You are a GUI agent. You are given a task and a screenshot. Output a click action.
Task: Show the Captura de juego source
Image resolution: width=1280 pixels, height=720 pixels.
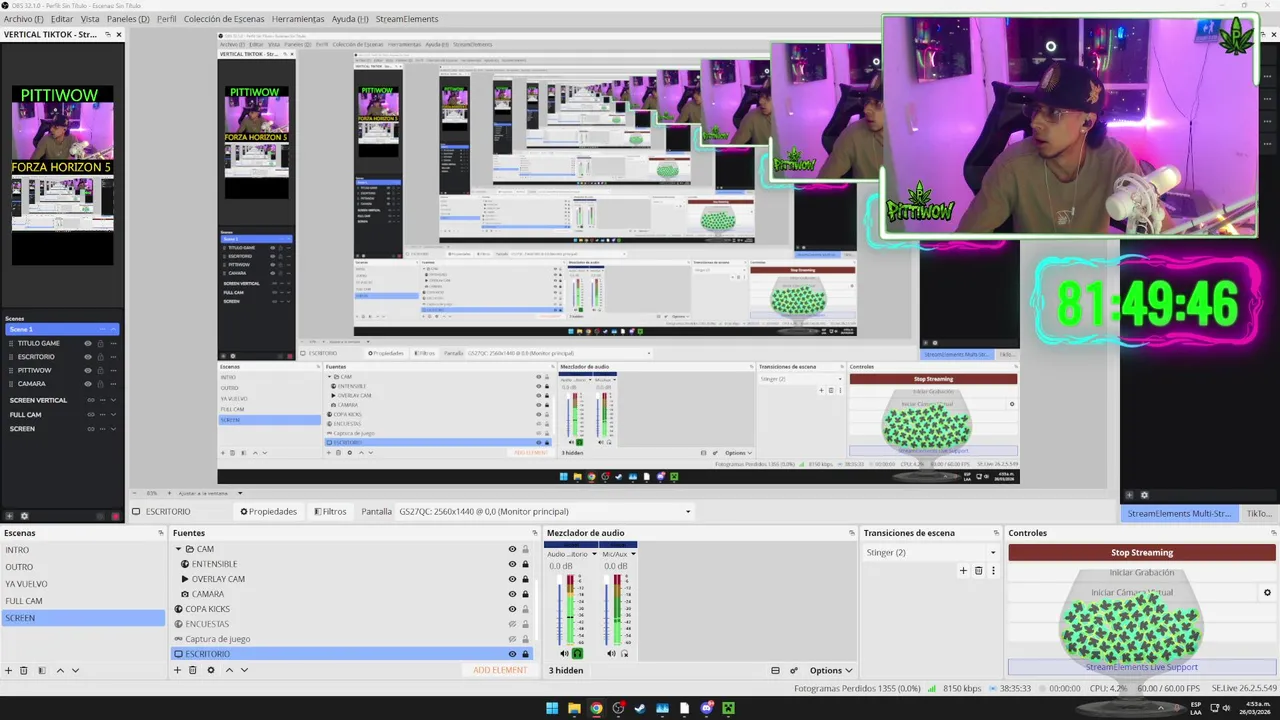pos(512,639)
